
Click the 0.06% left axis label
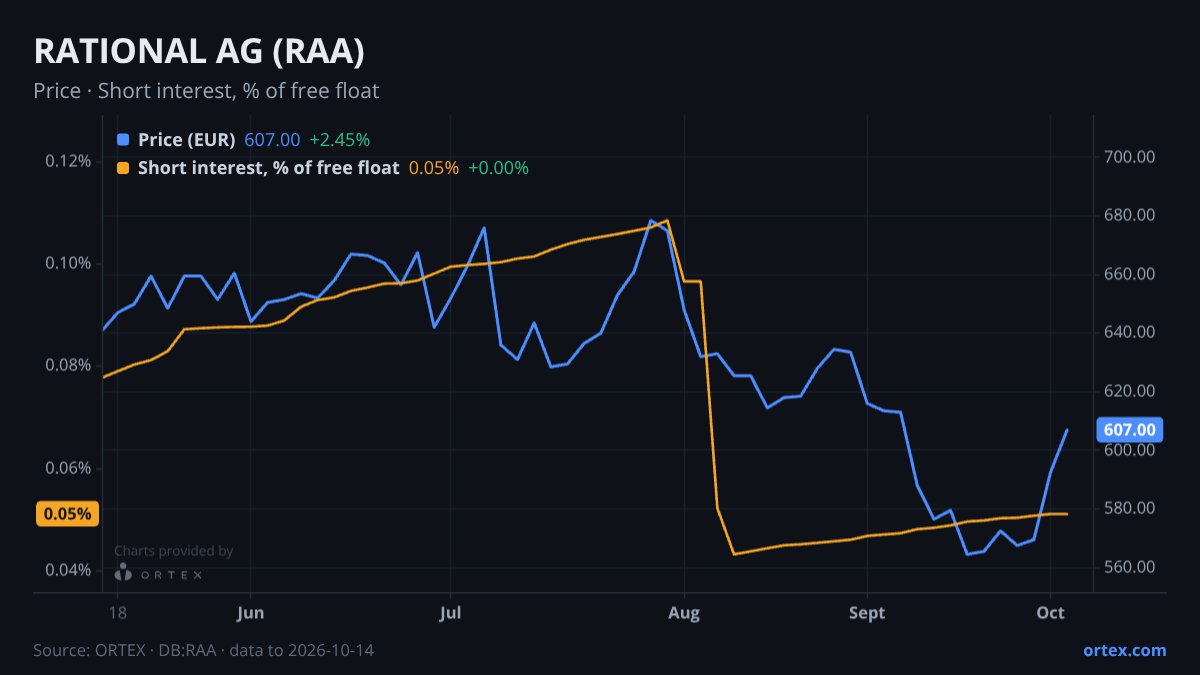click(68, 468)
